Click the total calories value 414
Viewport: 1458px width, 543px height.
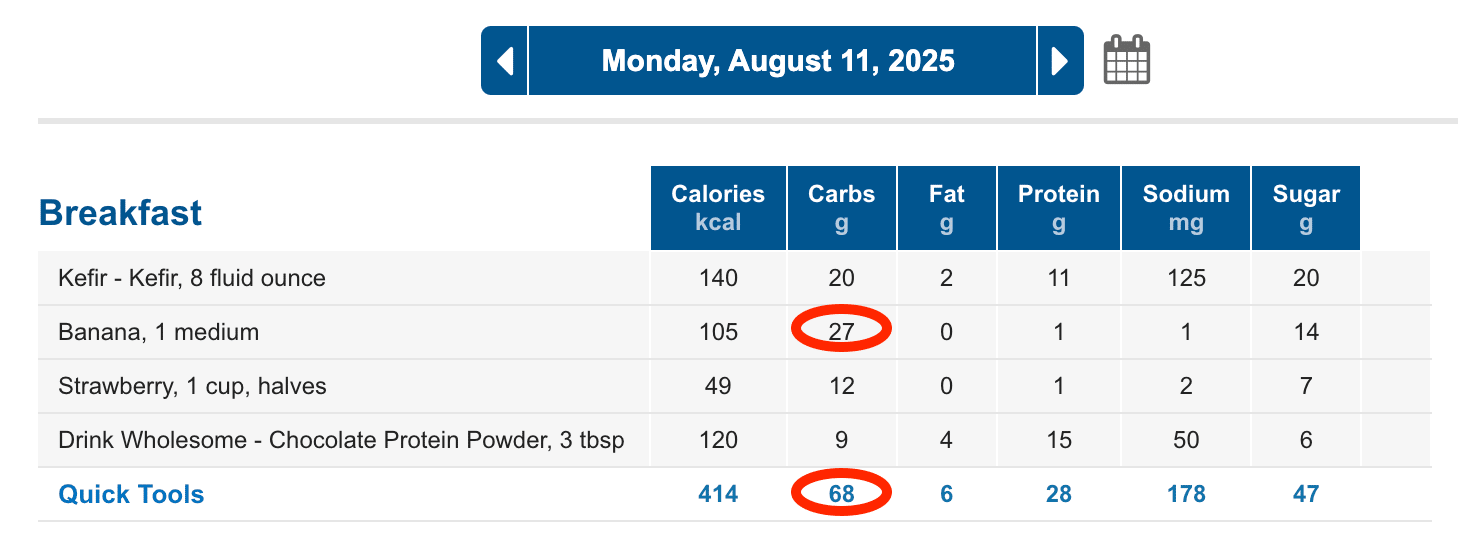pos(718,494)
